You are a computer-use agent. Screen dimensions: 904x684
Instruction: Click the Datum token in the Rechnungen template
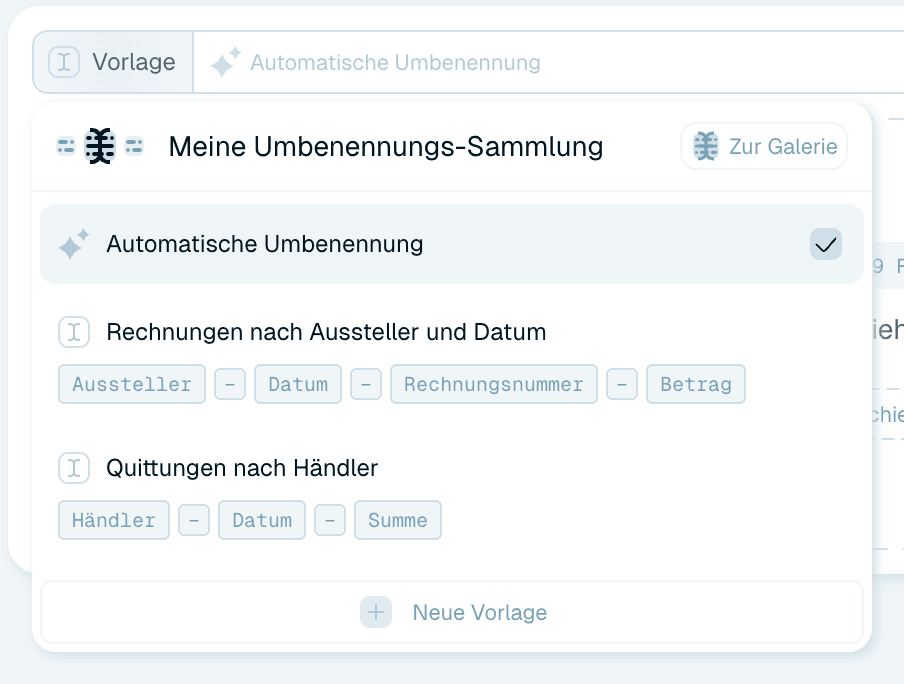(298, 384)
